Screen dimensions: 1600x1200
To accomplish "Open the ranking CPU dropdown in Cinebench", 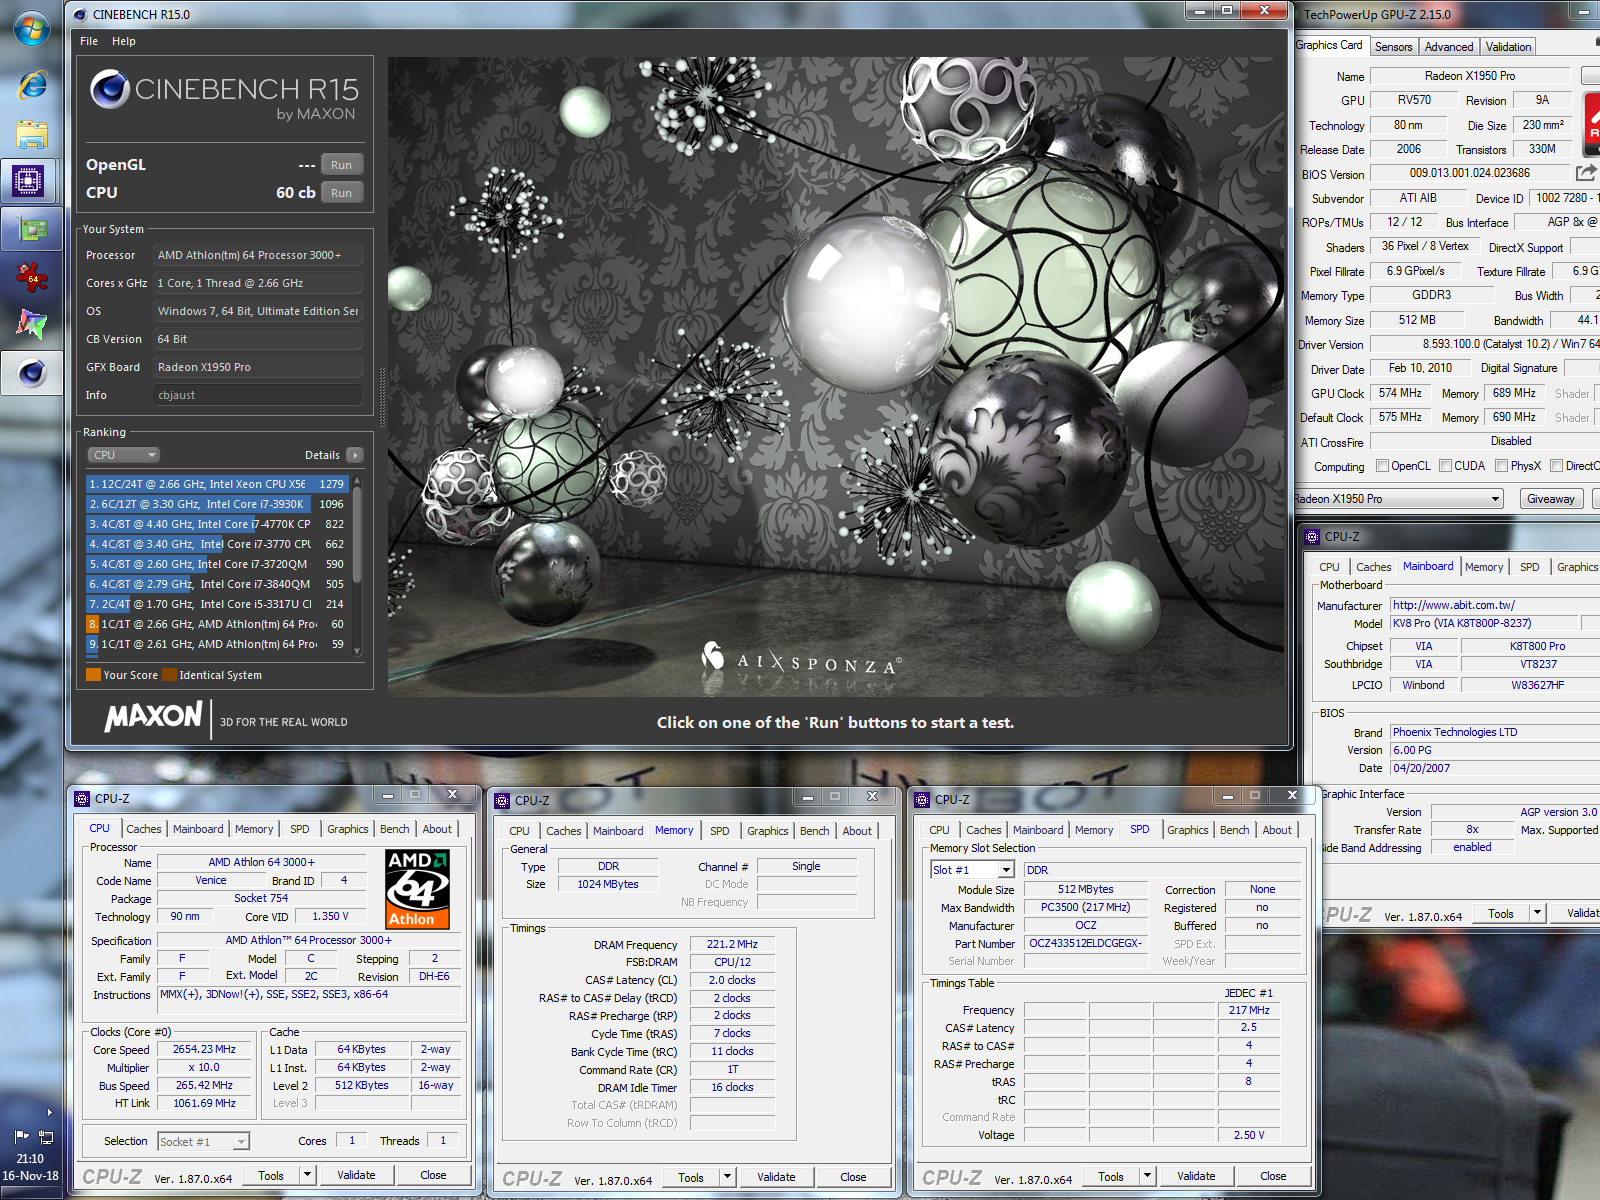I will click(124, 455).
